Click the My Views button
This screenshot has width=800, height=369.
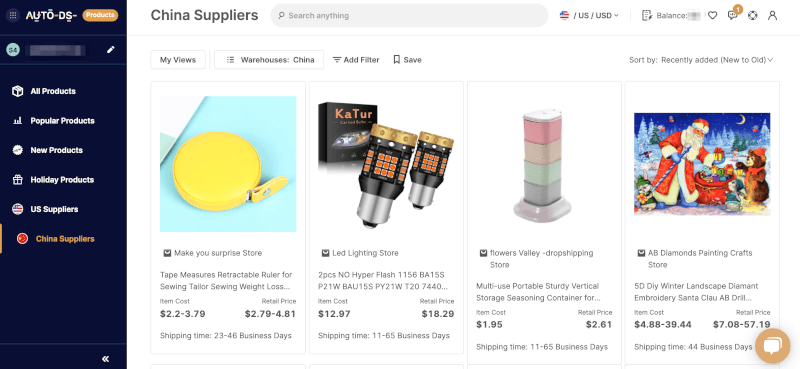pyautogui.click(x=178, y=60)
